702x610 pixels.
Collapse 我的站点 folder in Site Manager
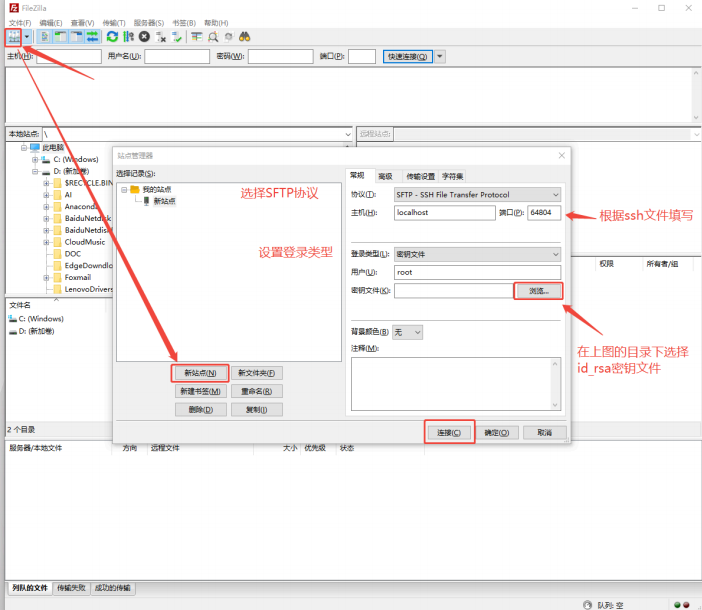point(124,190)
